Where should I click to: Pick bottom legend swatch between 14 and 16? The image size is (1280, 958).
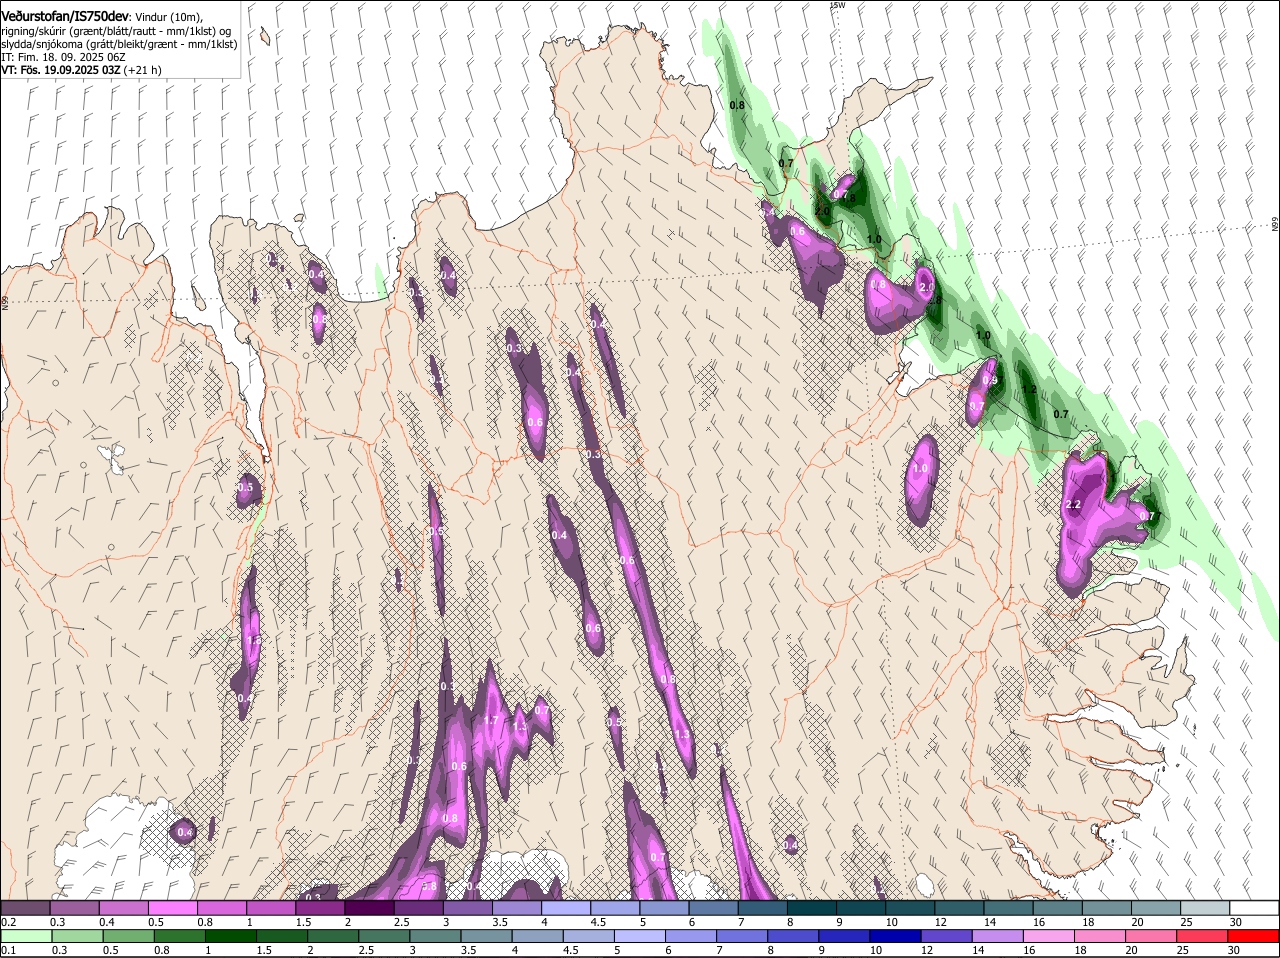coord(997,936)
